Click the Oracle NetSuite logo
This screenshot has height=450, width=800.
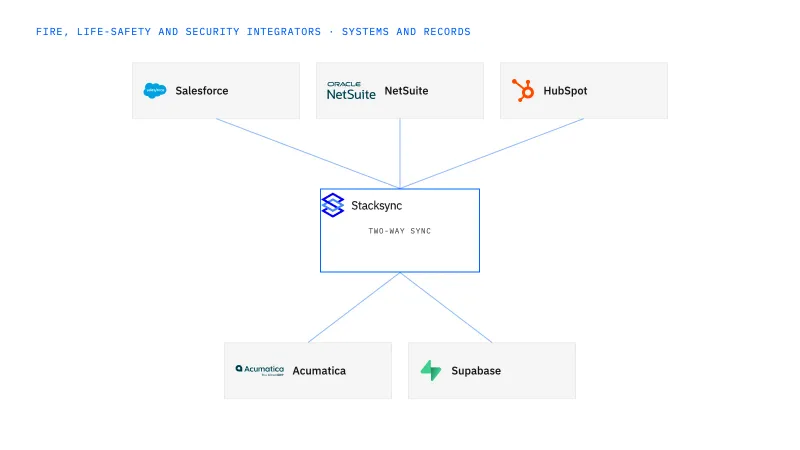(351, 91)
